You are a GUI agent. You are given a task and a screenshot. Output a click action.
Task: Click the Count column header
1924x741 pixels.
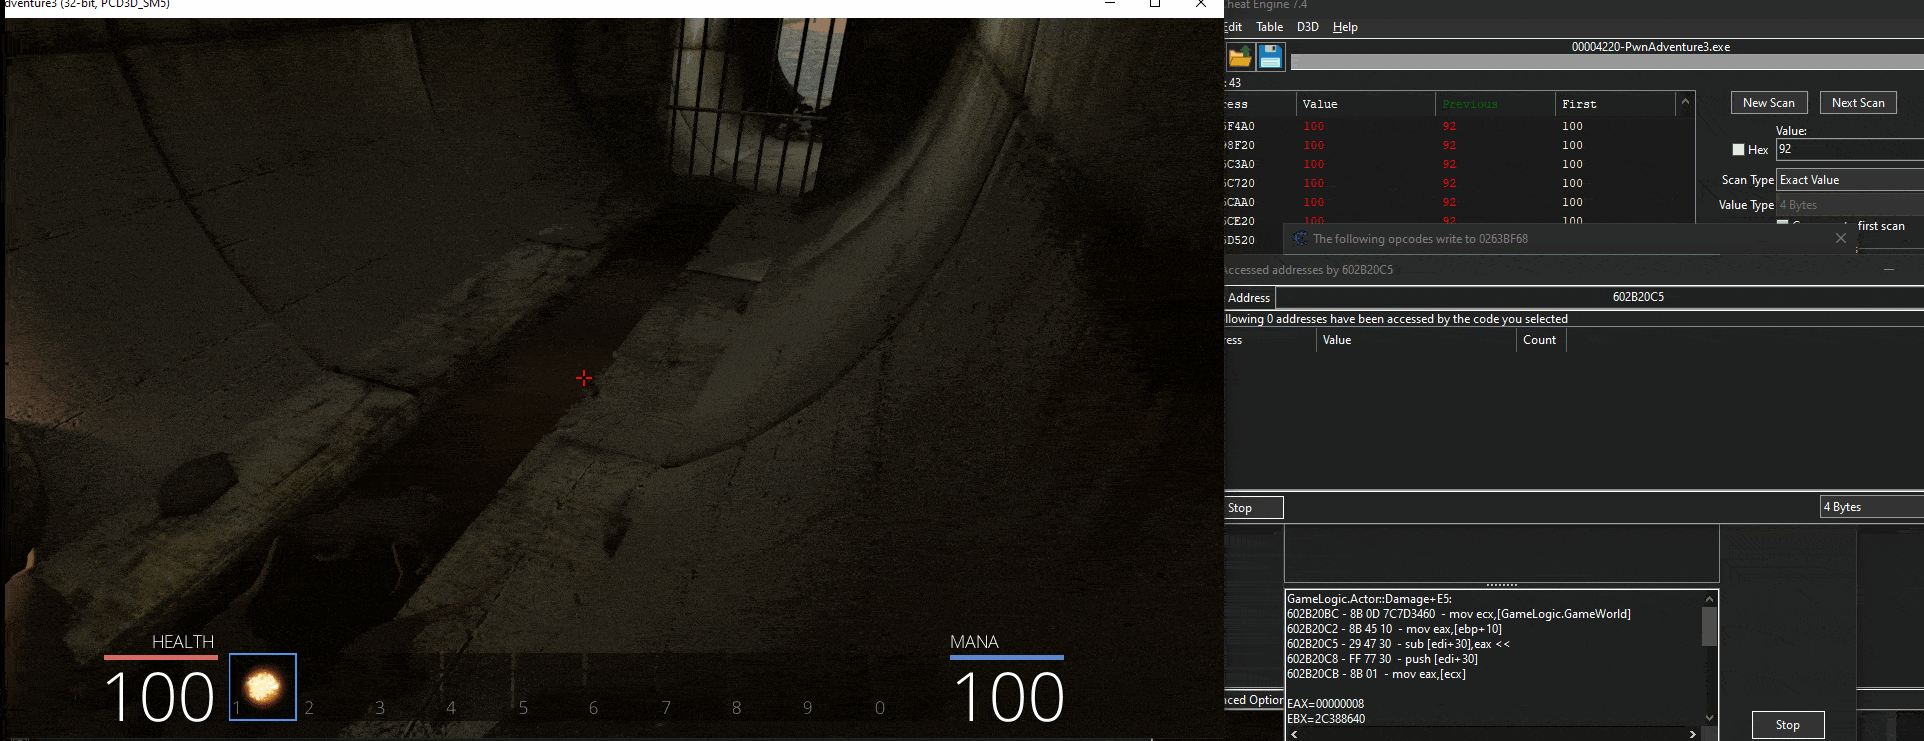[1541, 340]
